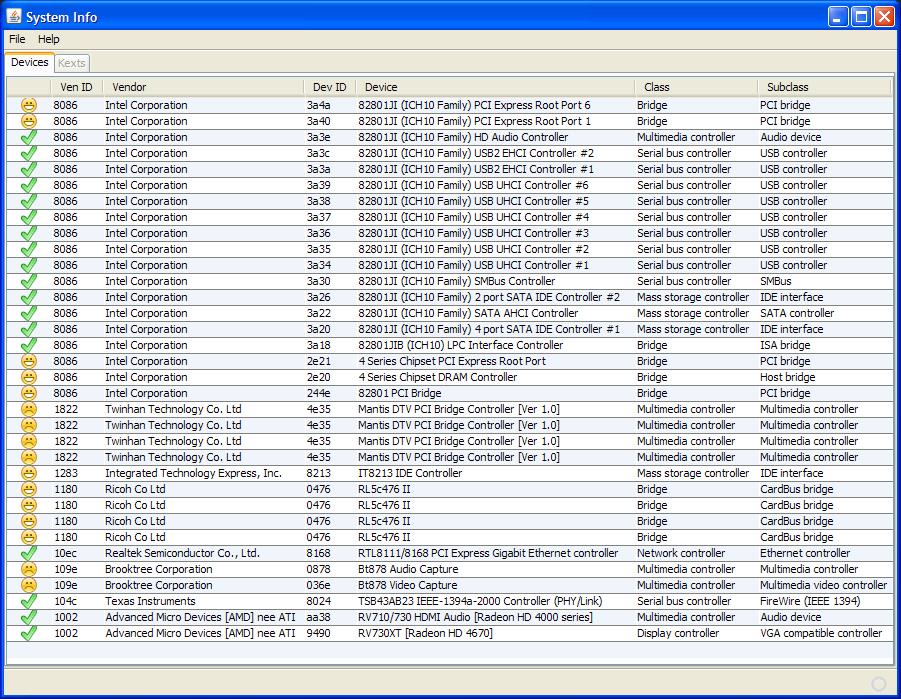Switch to the Kexts tab
Image resolution: width=901 pixels, height=699 pixels.
[72, 63]
